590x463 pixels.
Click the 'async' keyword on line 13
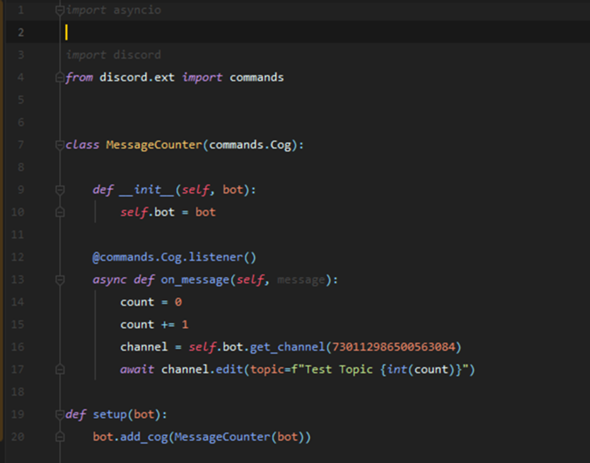pos(109,280)
